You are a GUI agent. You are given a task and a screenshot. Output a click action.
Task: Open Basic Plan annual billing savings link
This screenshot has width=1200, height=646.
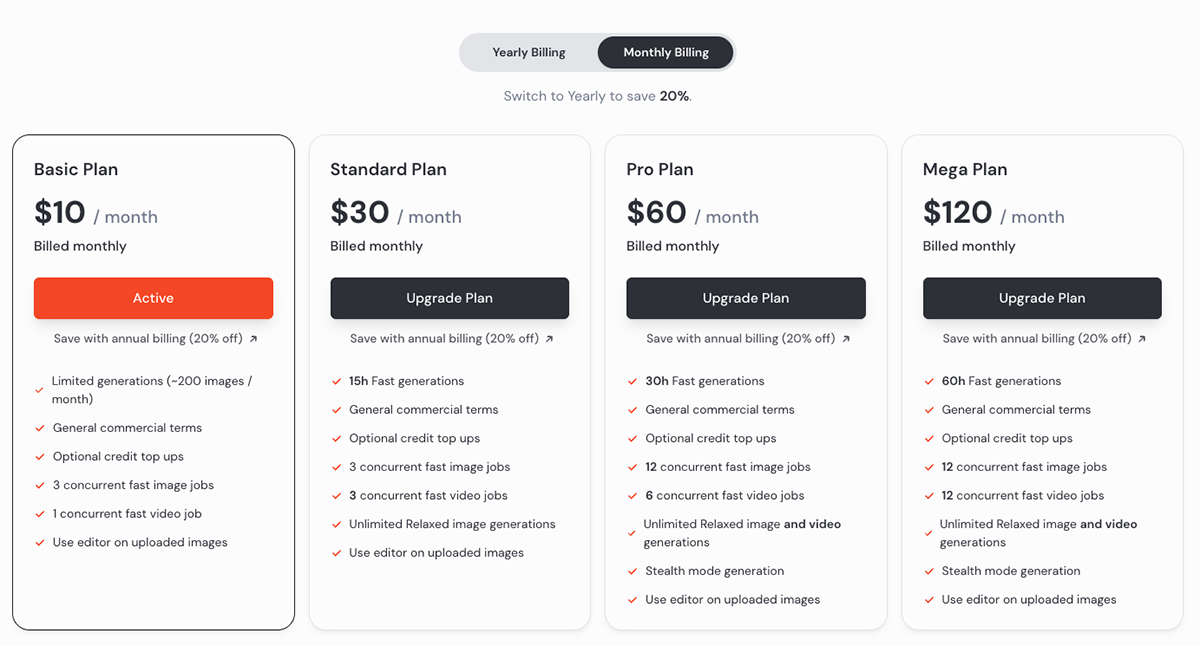(148, 339)
